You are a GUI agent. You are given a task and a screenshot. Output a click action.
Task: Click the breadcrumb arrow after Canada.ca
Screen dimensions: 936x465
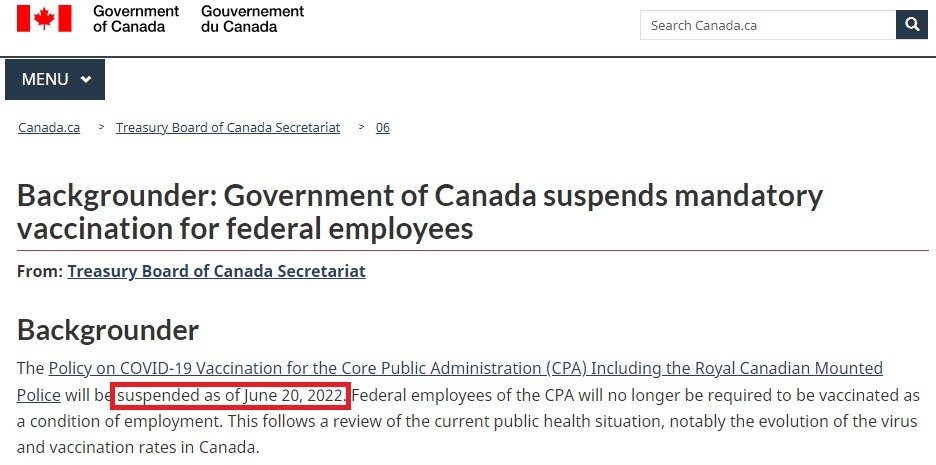pyautogui.click(x=102, y=127)
